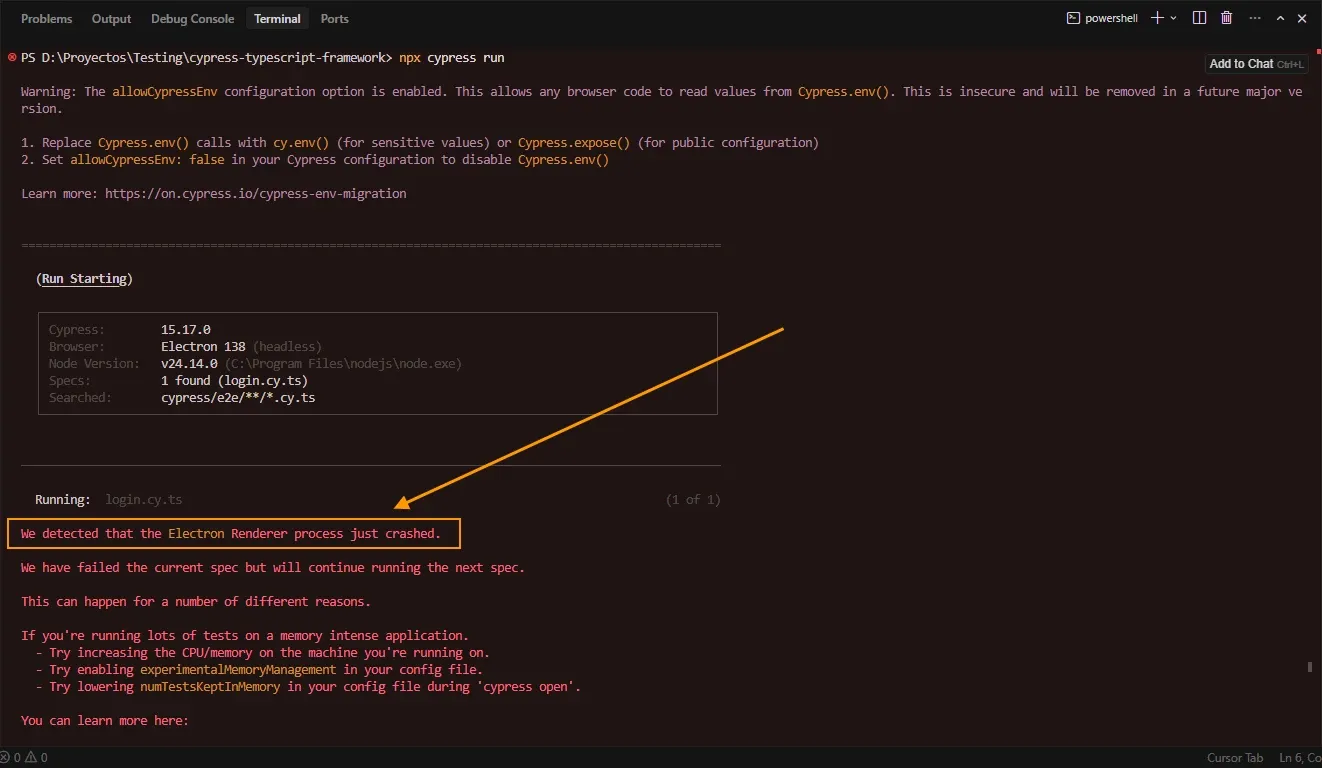Click the 'We have failed the current spec' line
The image size is (1322, 768).
point(272,568)
